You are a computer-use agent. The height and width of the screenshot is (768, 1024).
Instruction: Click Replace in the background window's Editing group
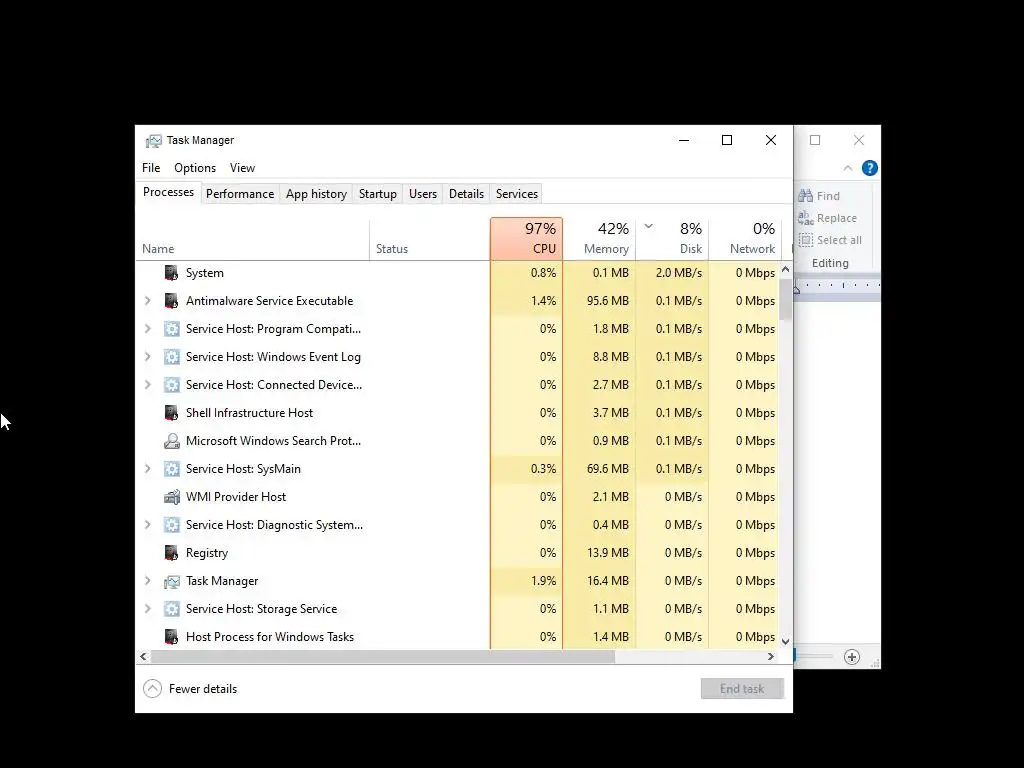click(827, 218)
